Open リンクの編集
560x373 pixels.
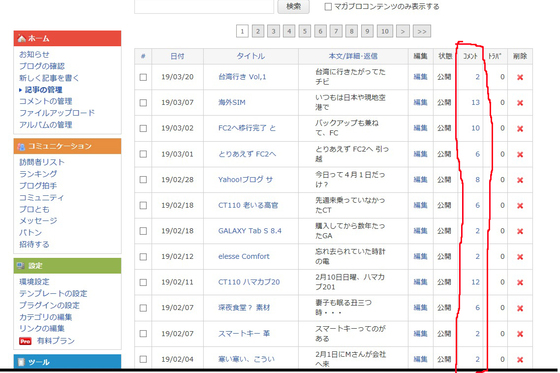coord(42,329)
